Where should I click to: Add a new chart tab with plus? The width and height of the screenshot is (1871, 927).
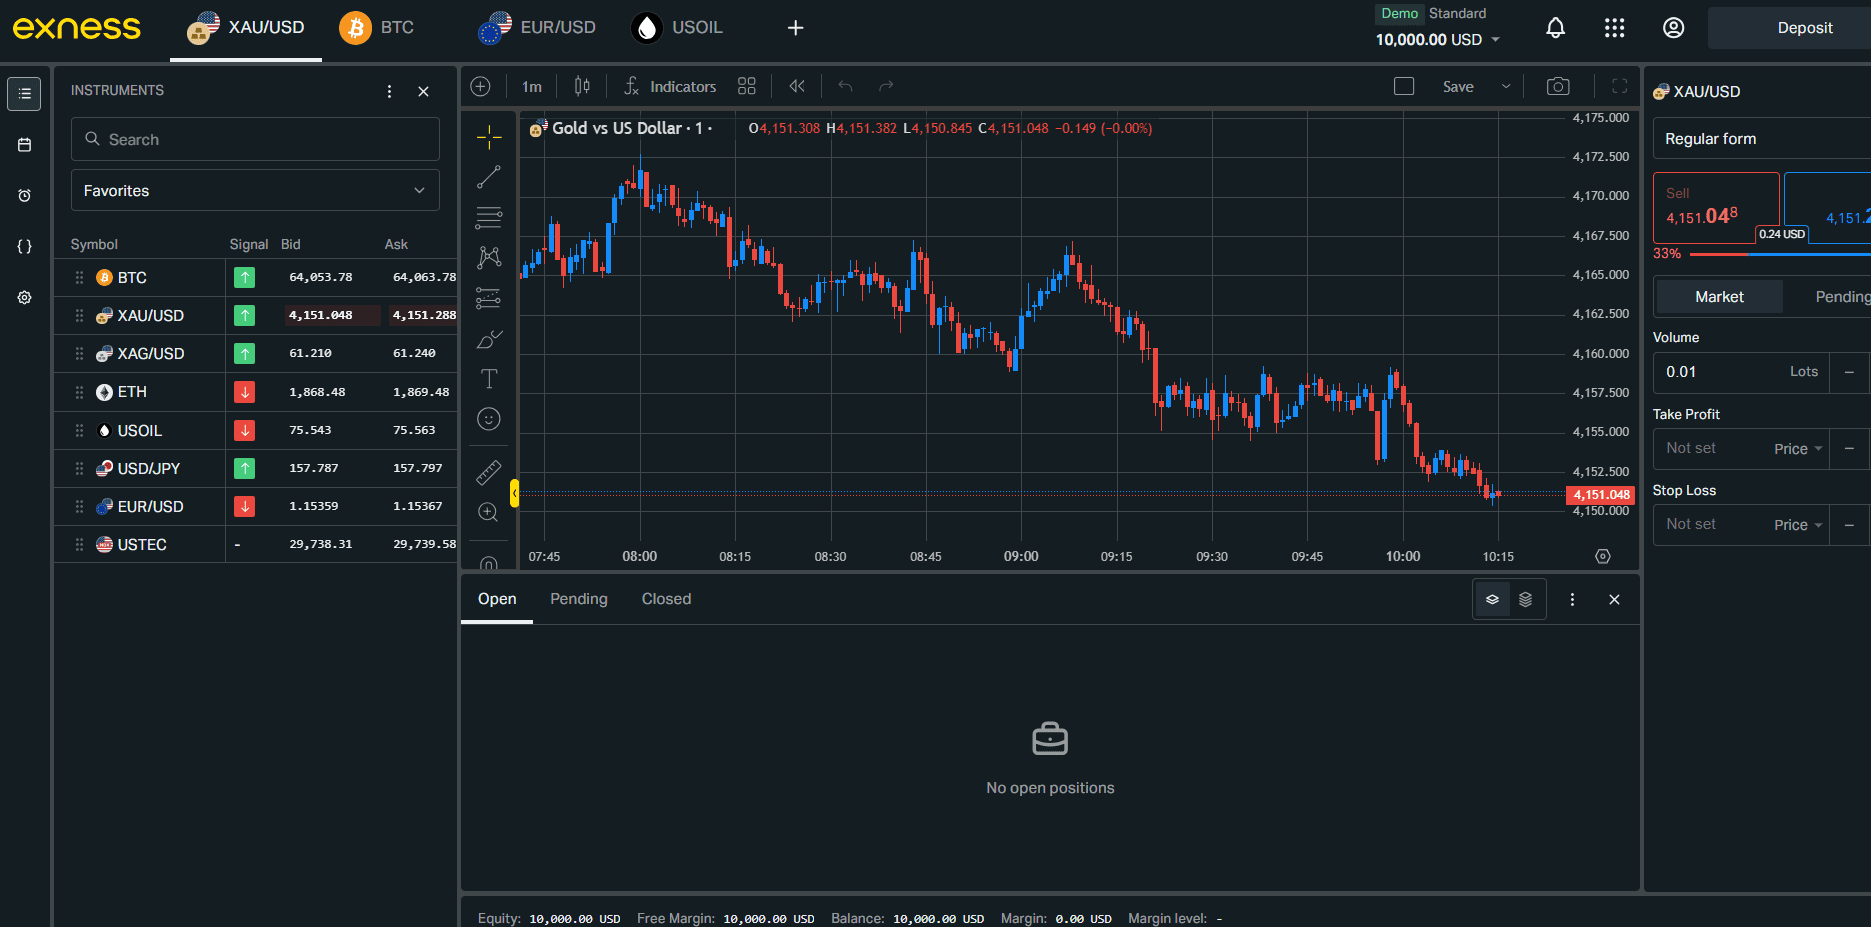[796, 28]
